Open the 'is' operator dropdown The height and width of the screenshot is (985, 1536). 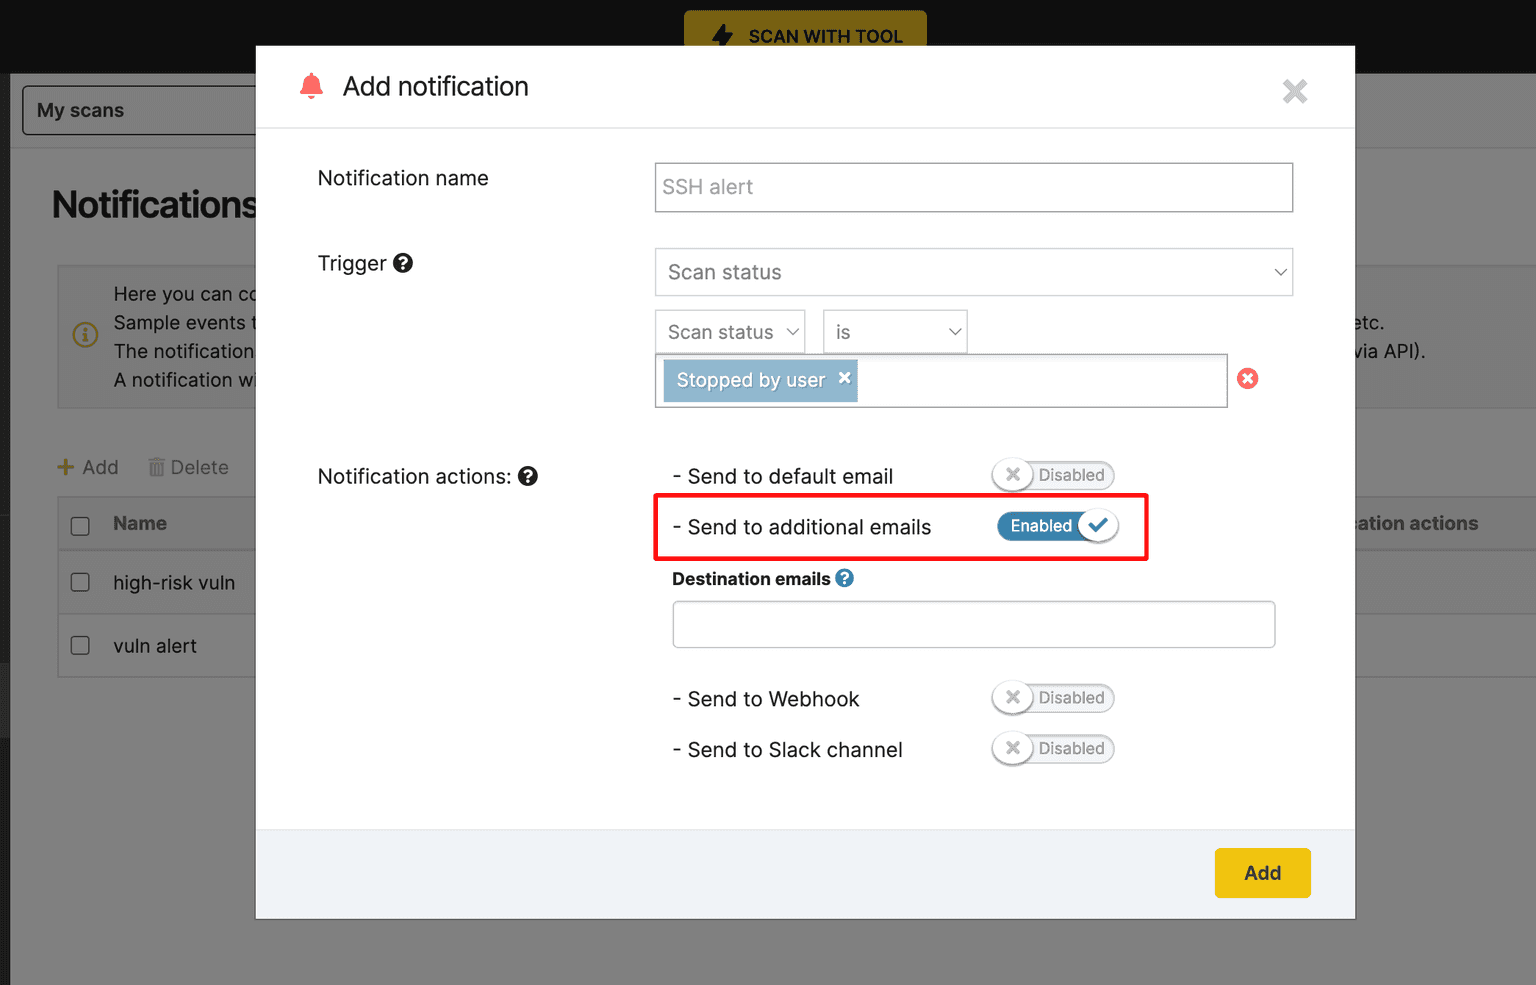(894, 331)
